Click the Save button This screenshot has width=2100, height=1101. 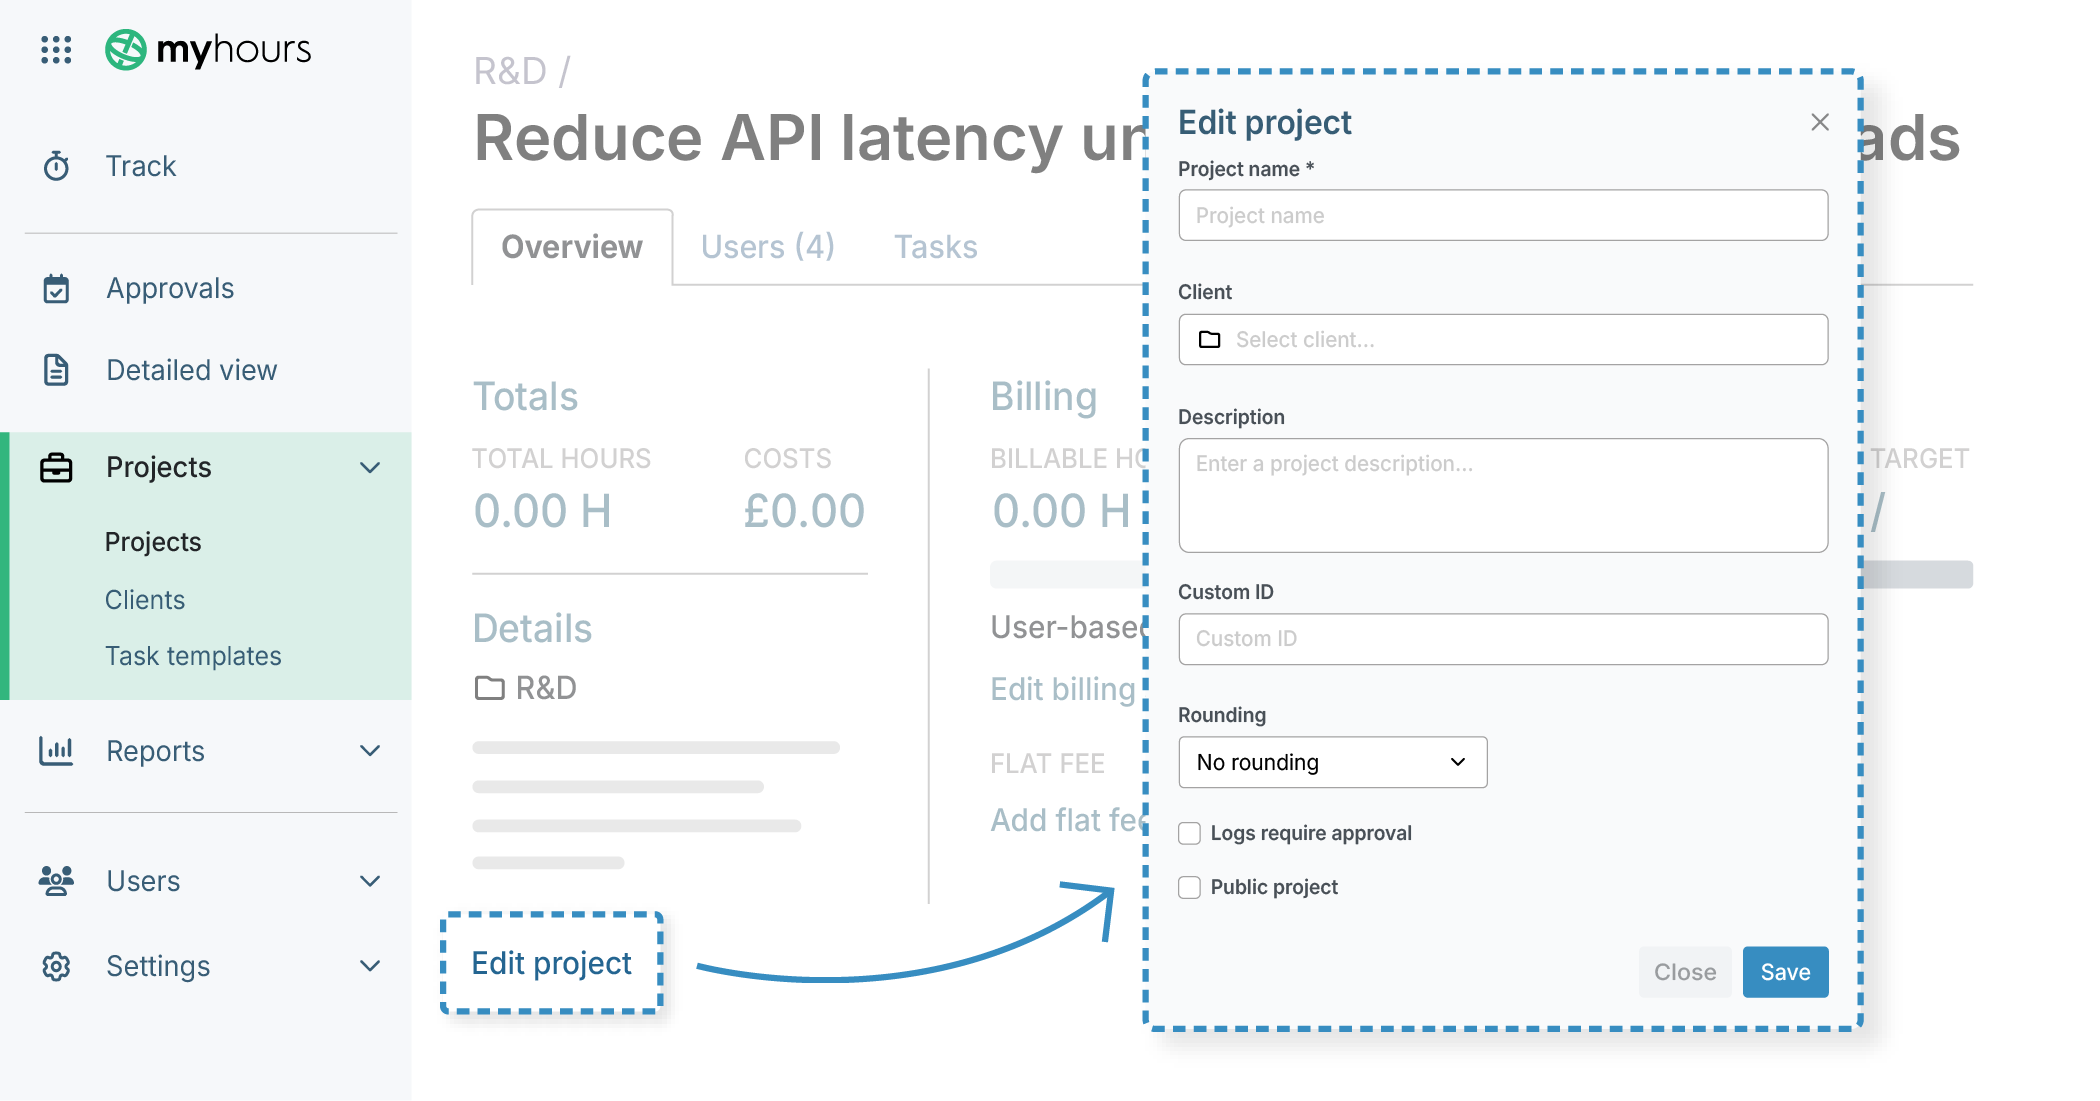coord(1785,972)
